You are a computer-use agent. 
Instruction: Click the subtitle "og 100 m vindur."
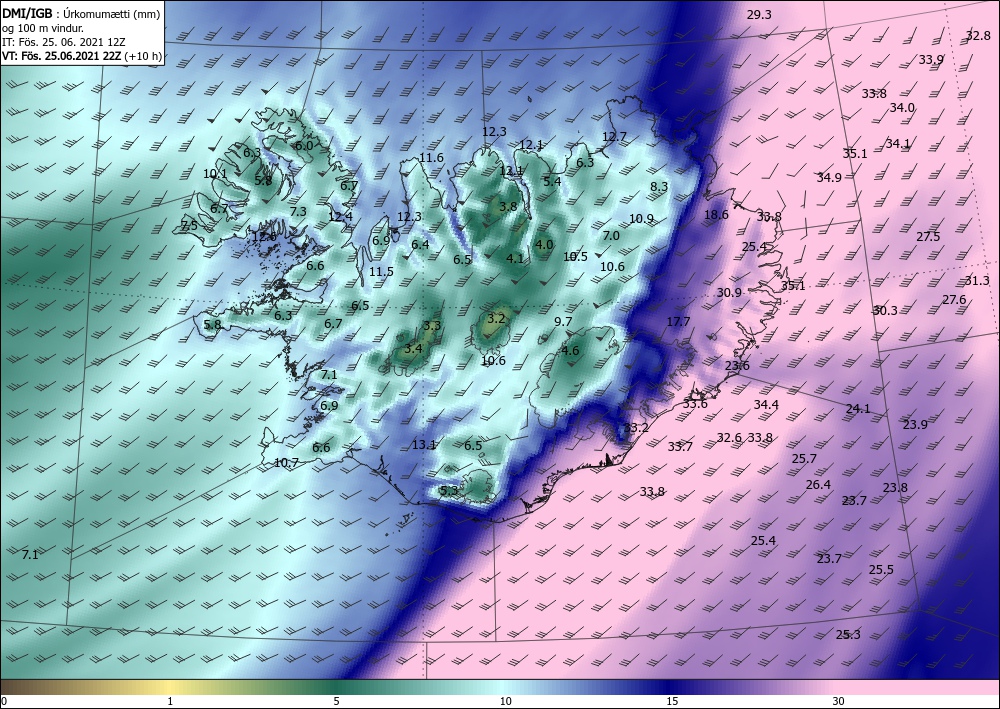click(x=43, y=27)
